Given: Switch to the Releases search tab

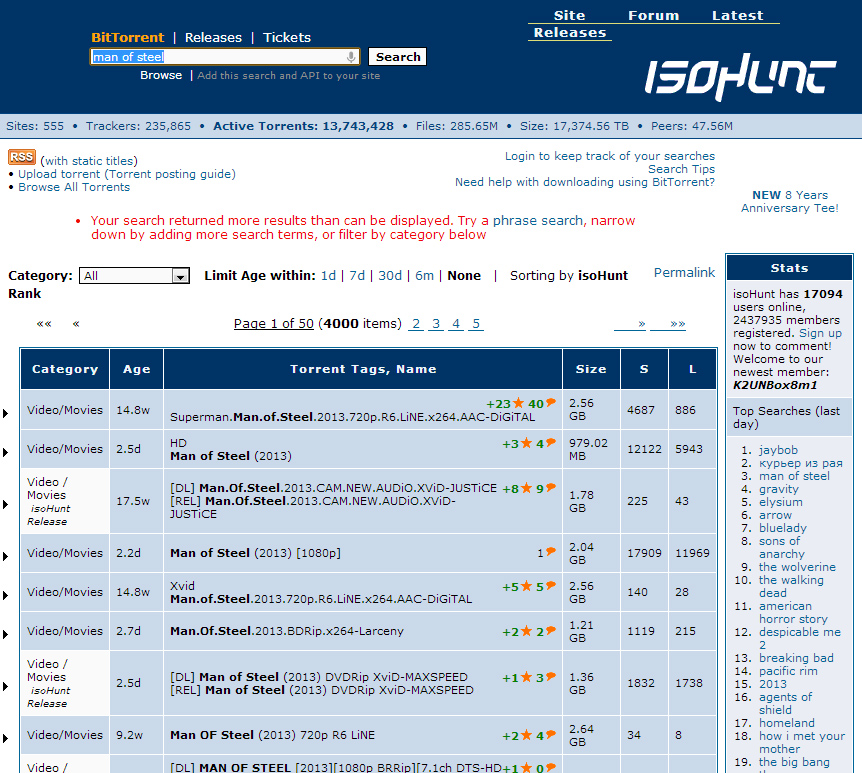Looking at the screenshot, I should point(213,37).
